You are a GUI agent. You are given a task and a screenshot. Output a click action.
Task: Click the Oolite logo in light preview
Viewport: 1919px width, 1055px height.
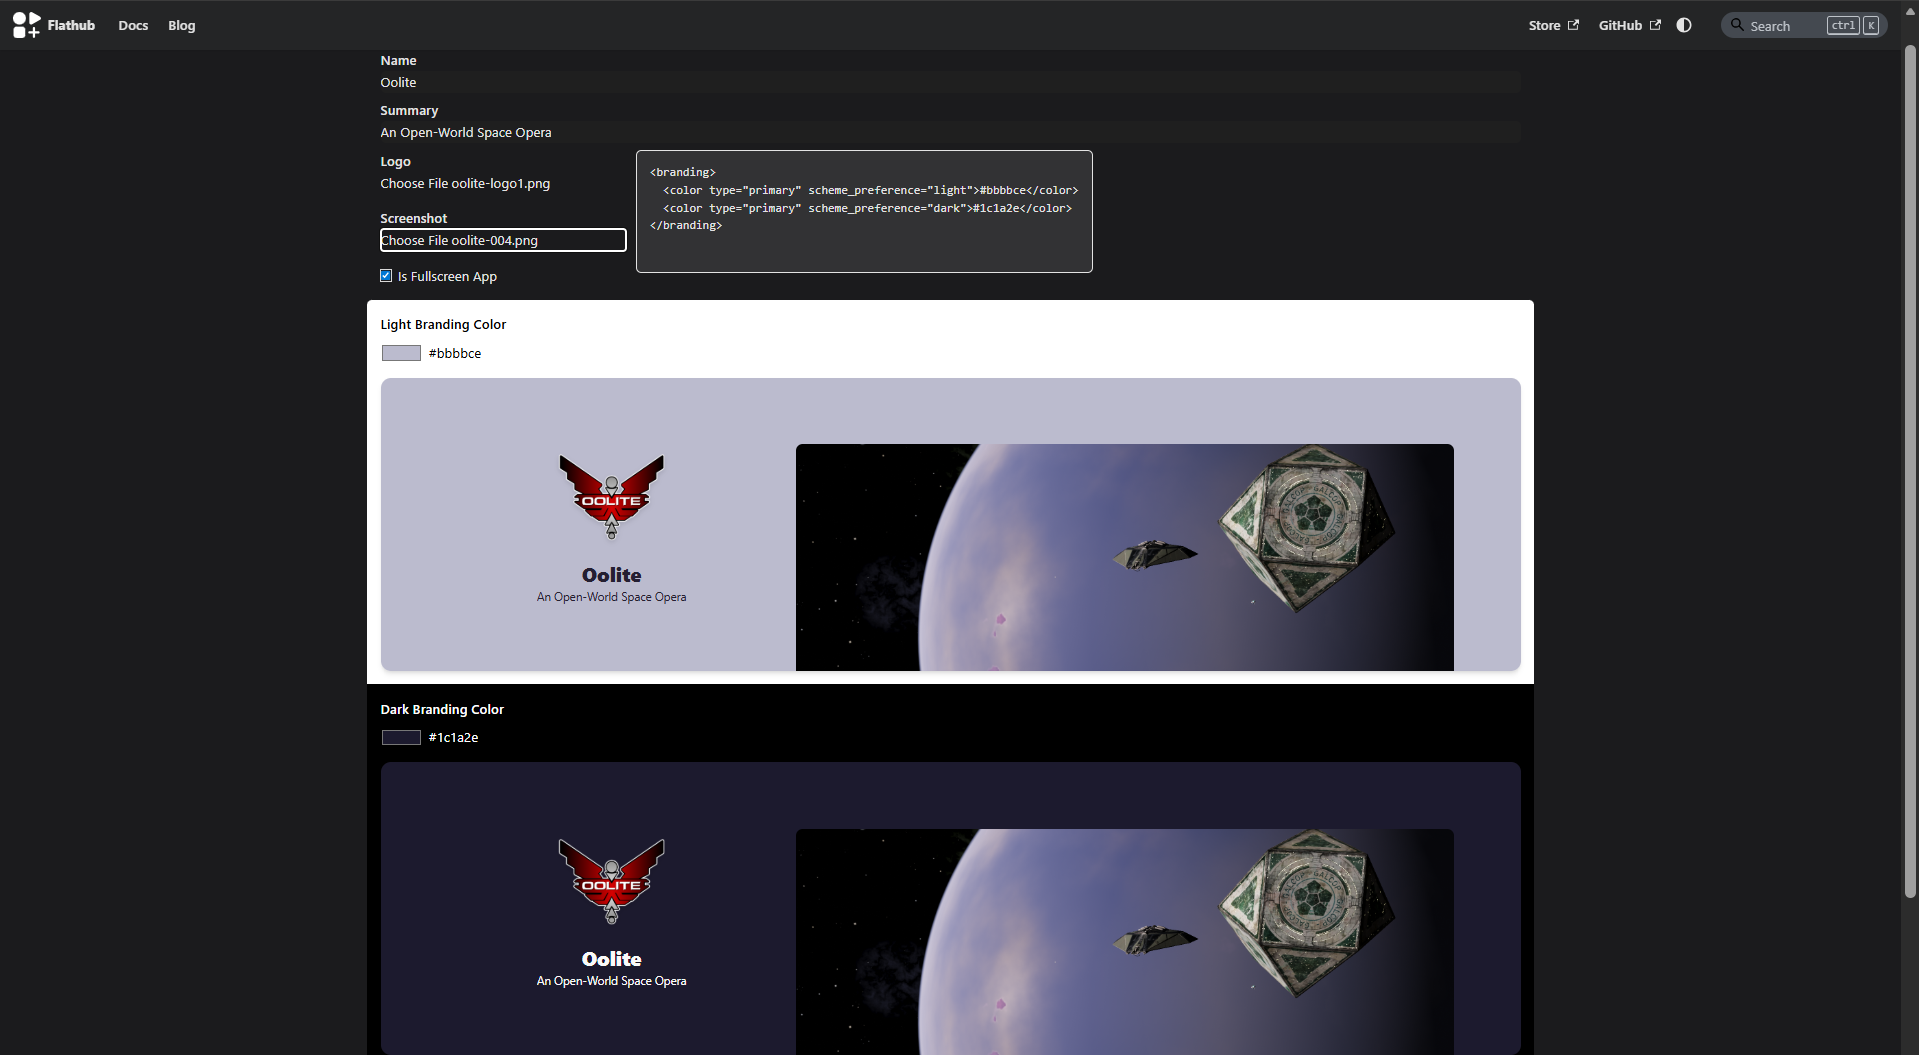click(x=611, y=497)
